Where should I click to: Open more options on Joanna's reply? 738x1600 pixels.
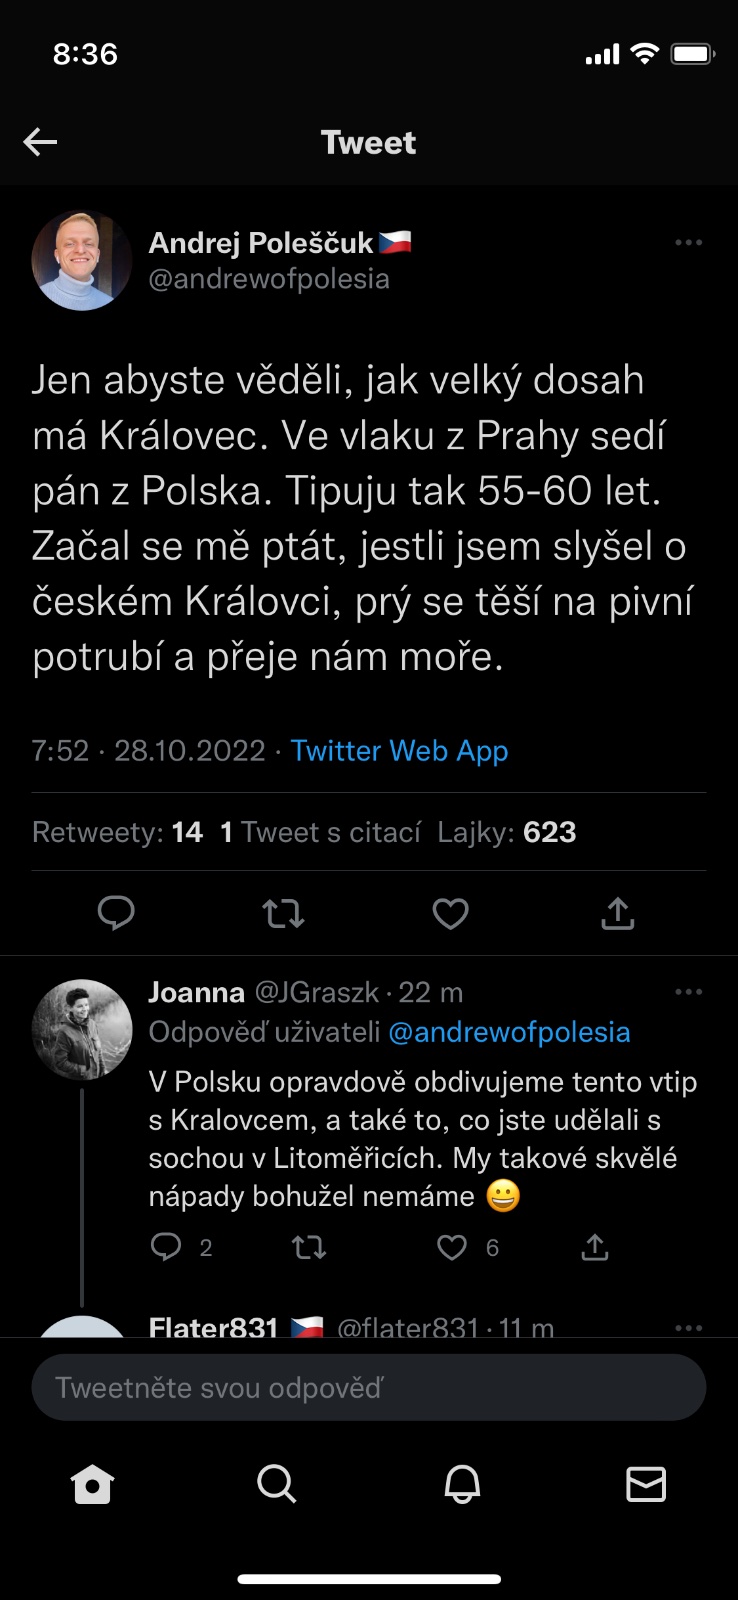tap(688, 992)
